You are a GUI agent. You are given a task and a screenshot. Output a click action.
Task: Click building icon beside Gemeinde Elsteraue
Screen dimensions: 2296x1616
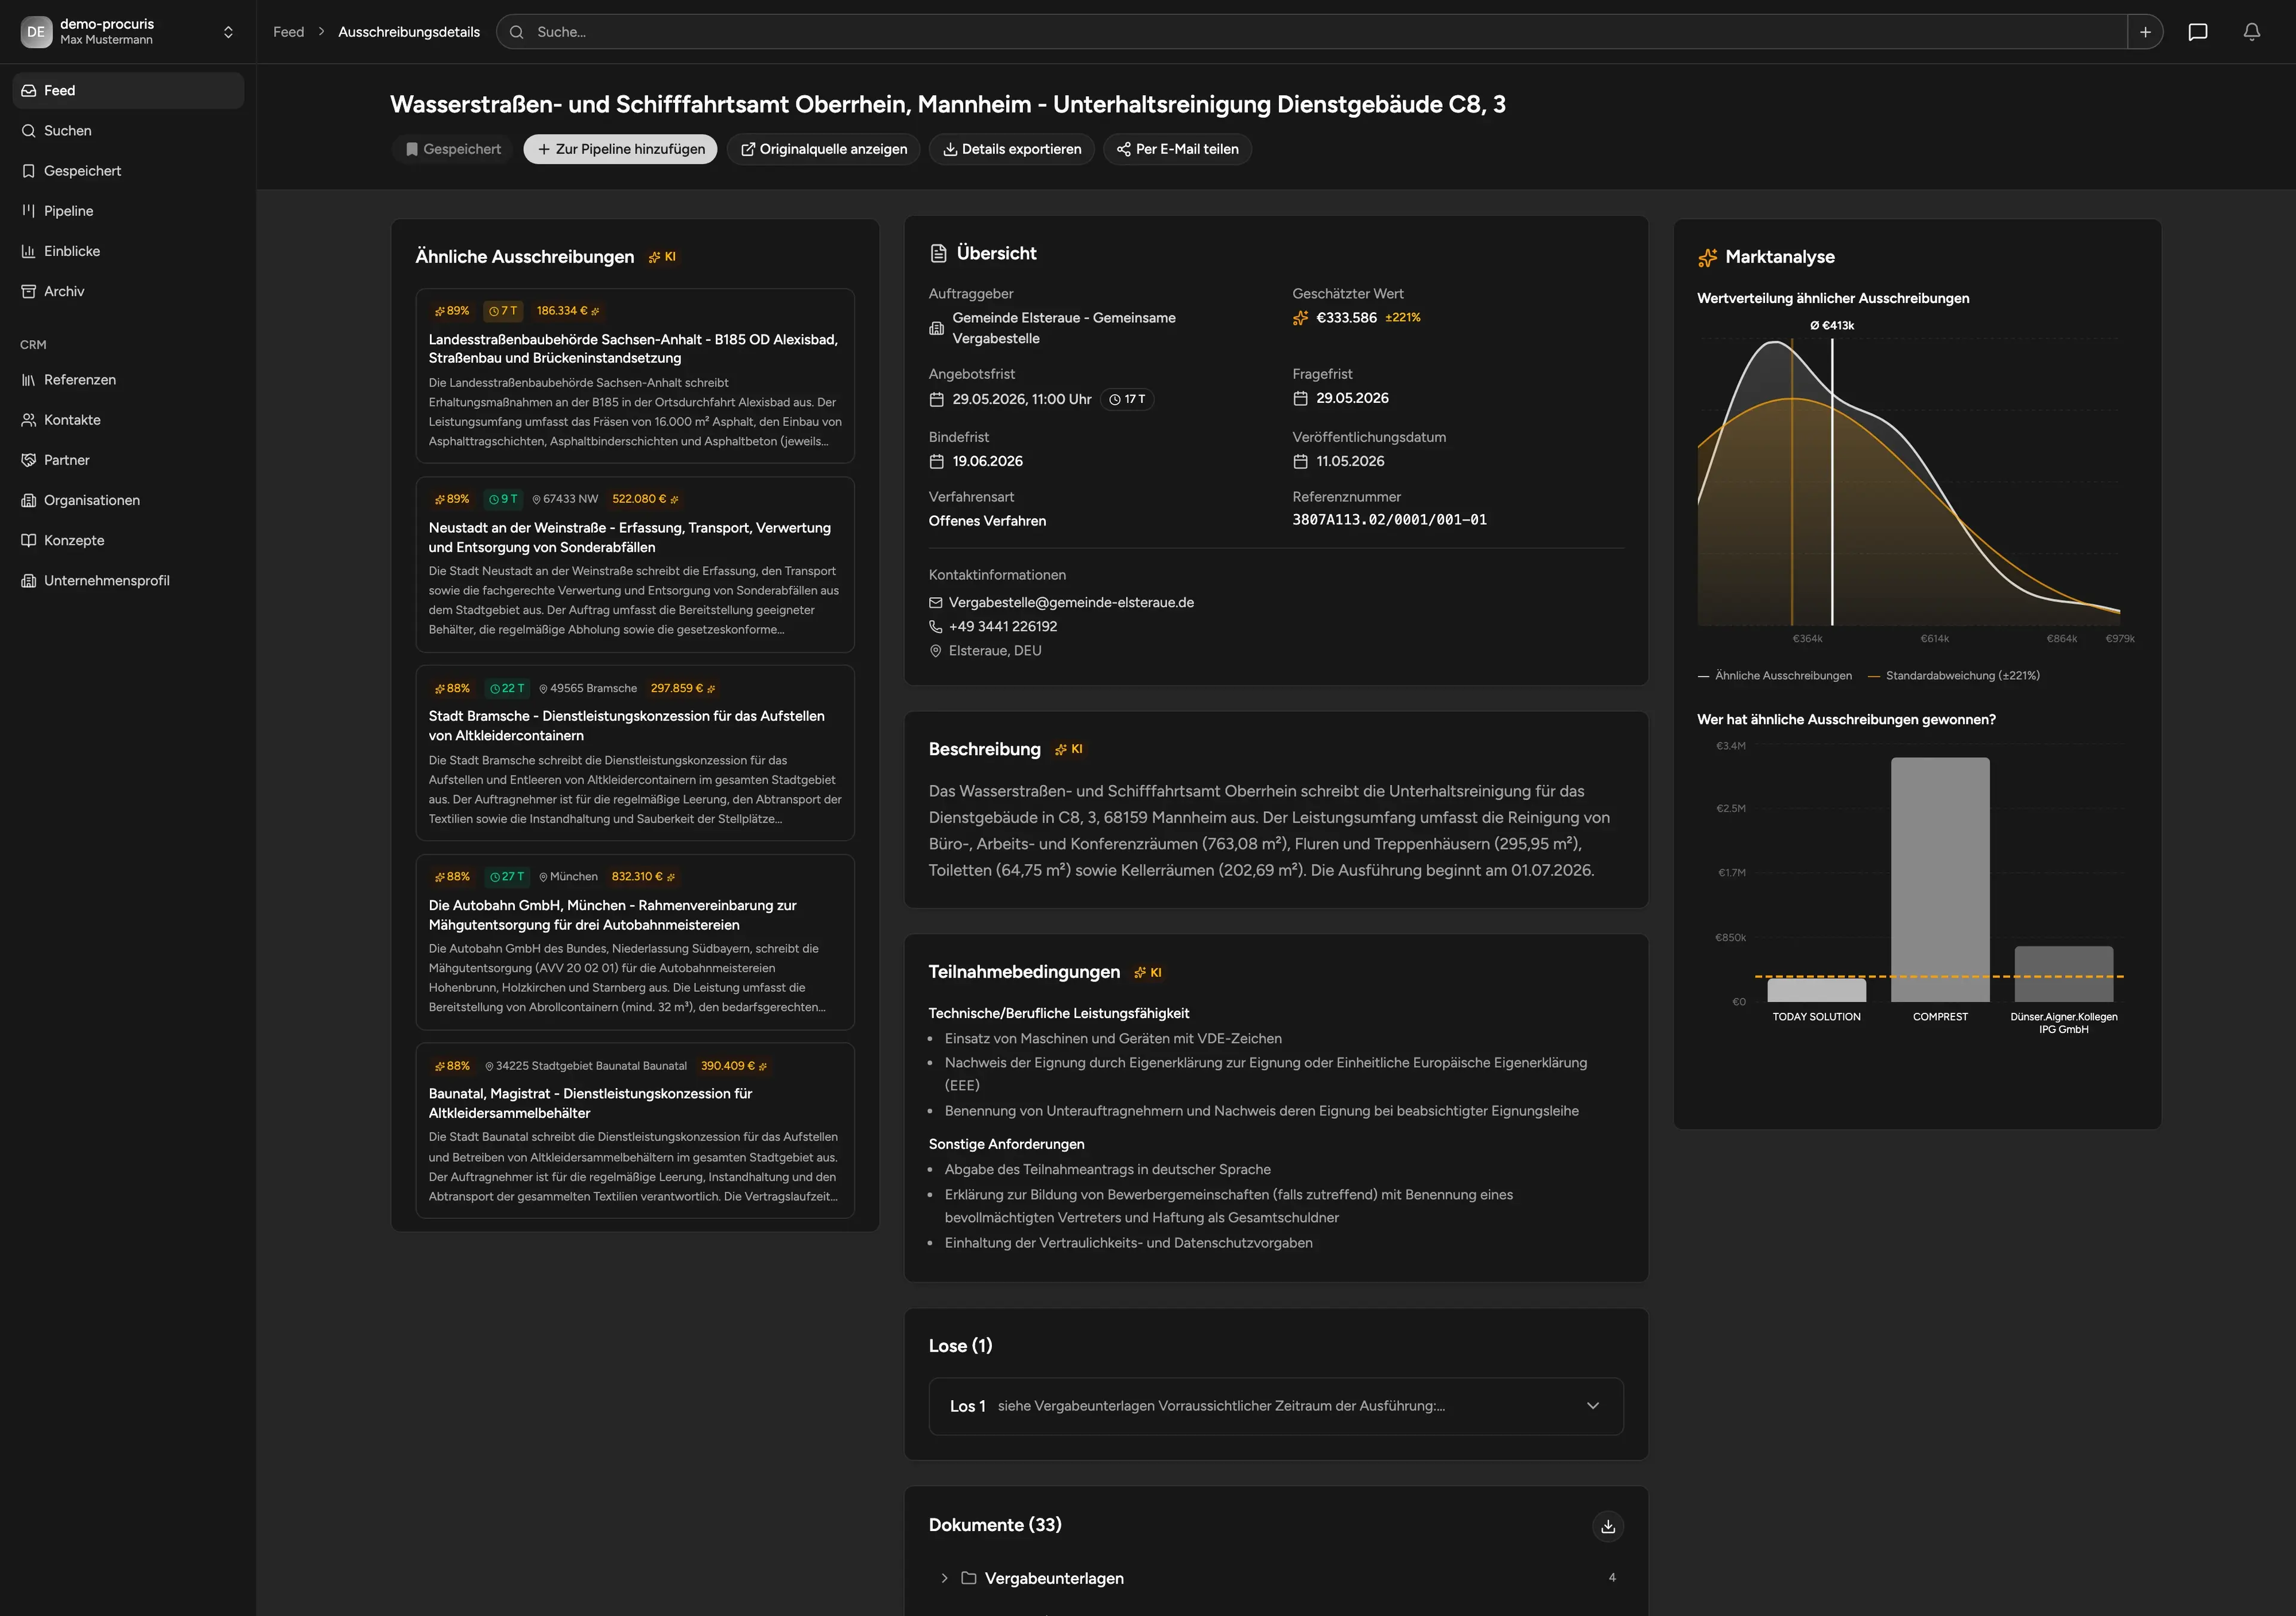tap(937, 328)
